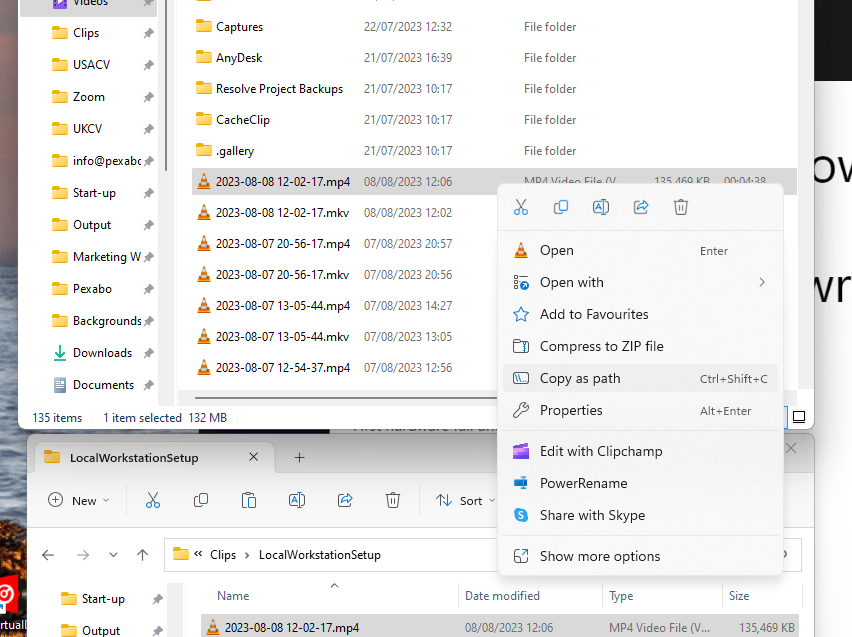Select CacheClip folder row
Viewport: 852px width, 637px height.
point(494,120)
